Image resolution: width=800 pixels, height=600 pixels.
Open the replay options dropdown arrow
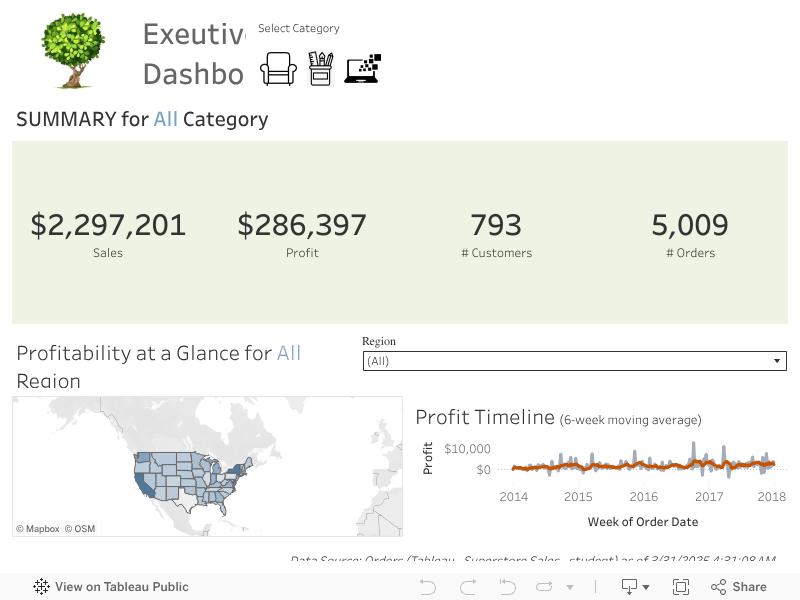[x=570, y=587]
